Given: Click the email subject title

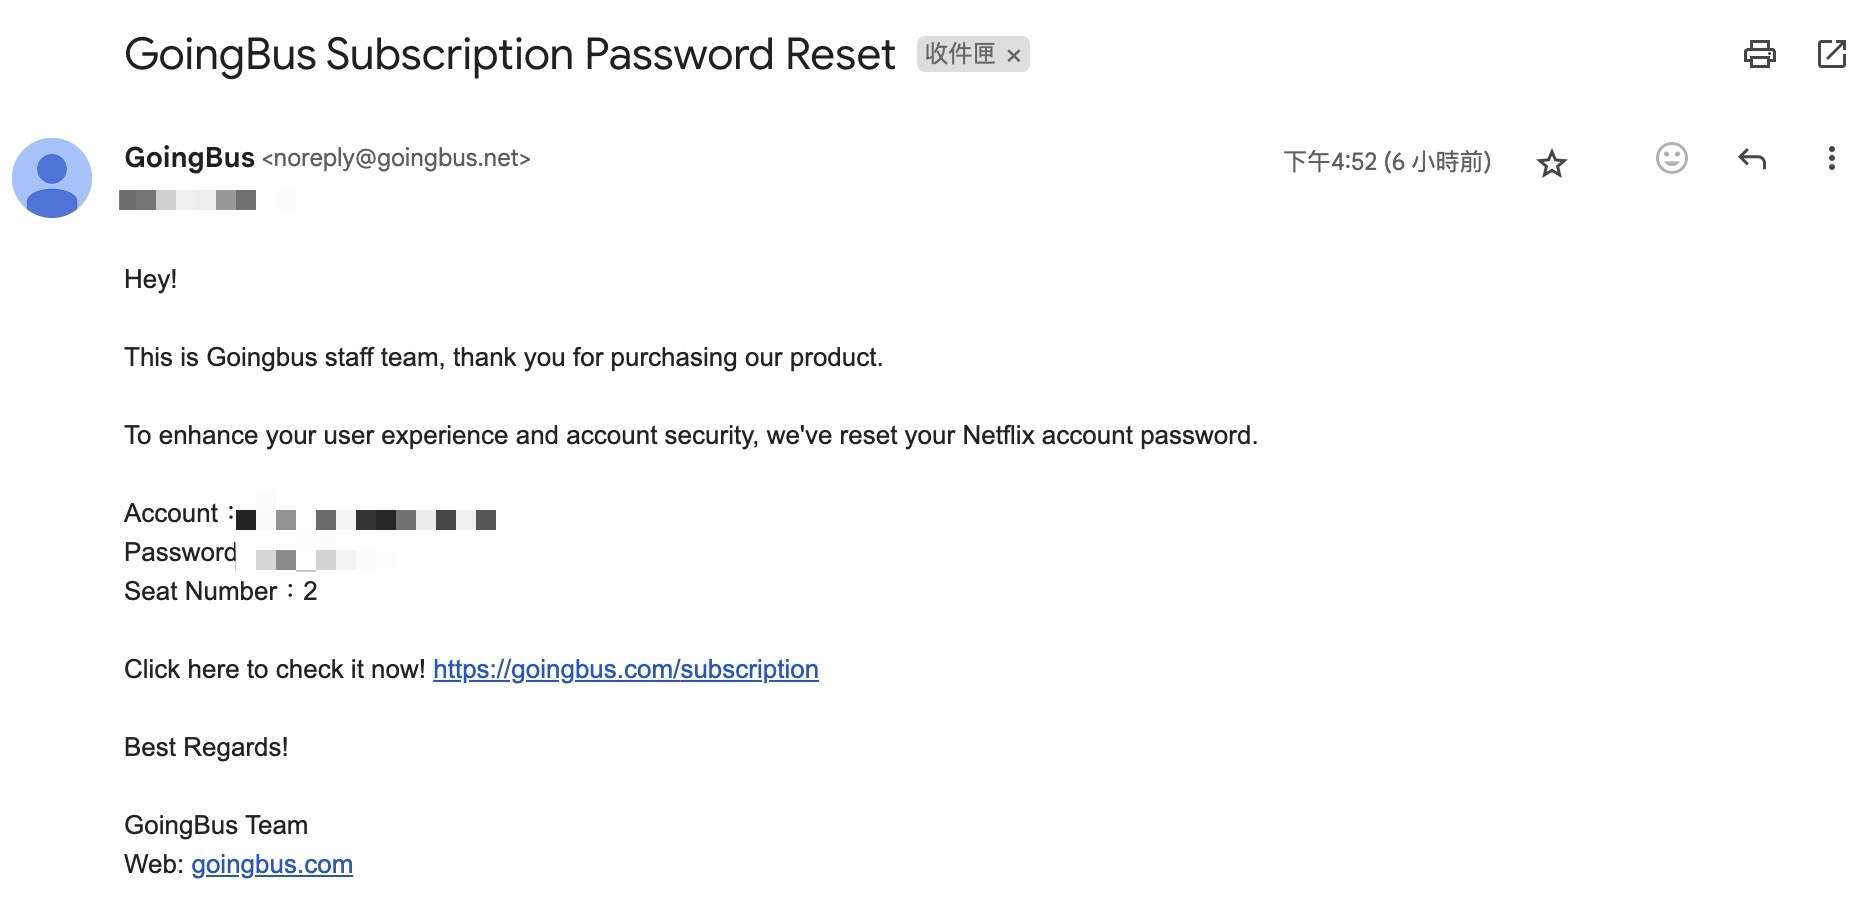Looking at the screenshot, I should pyautogui.click(x=509, y=54).
